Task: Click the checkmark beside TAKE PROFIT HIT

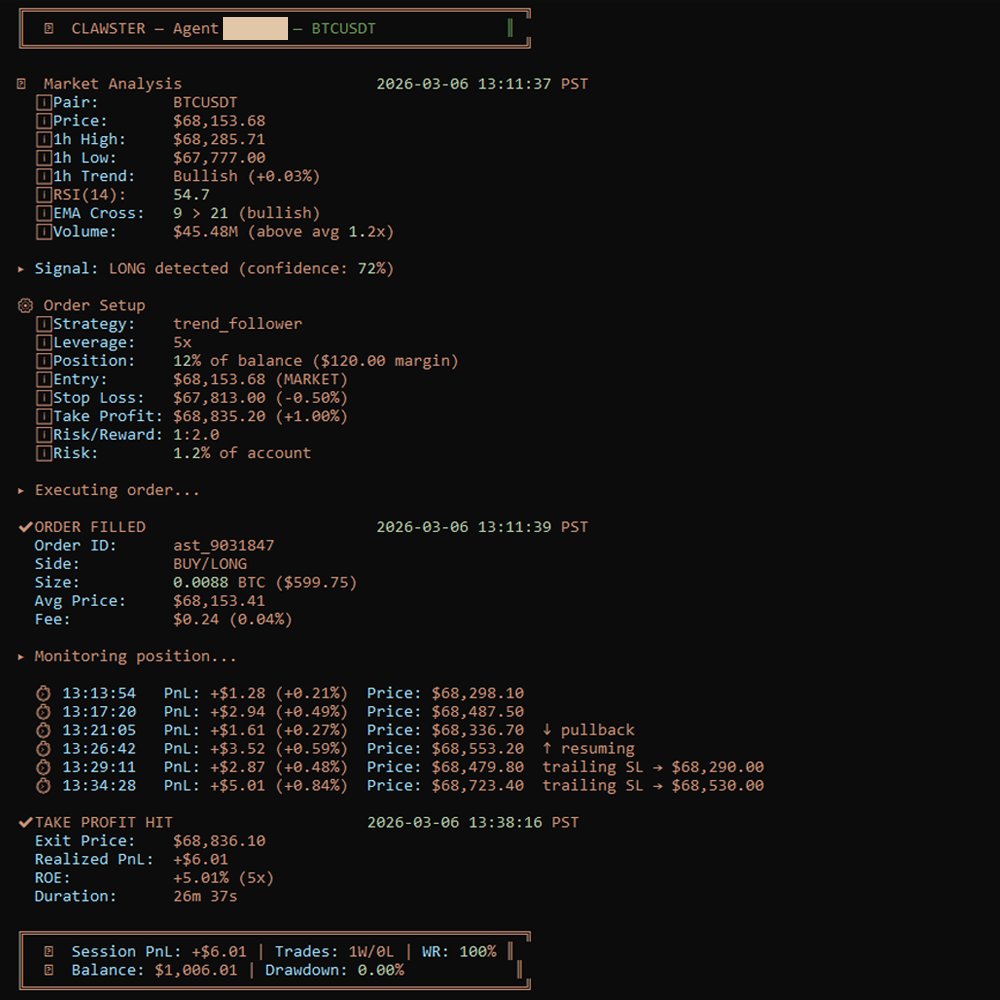Action: click(x=26, y=822)
